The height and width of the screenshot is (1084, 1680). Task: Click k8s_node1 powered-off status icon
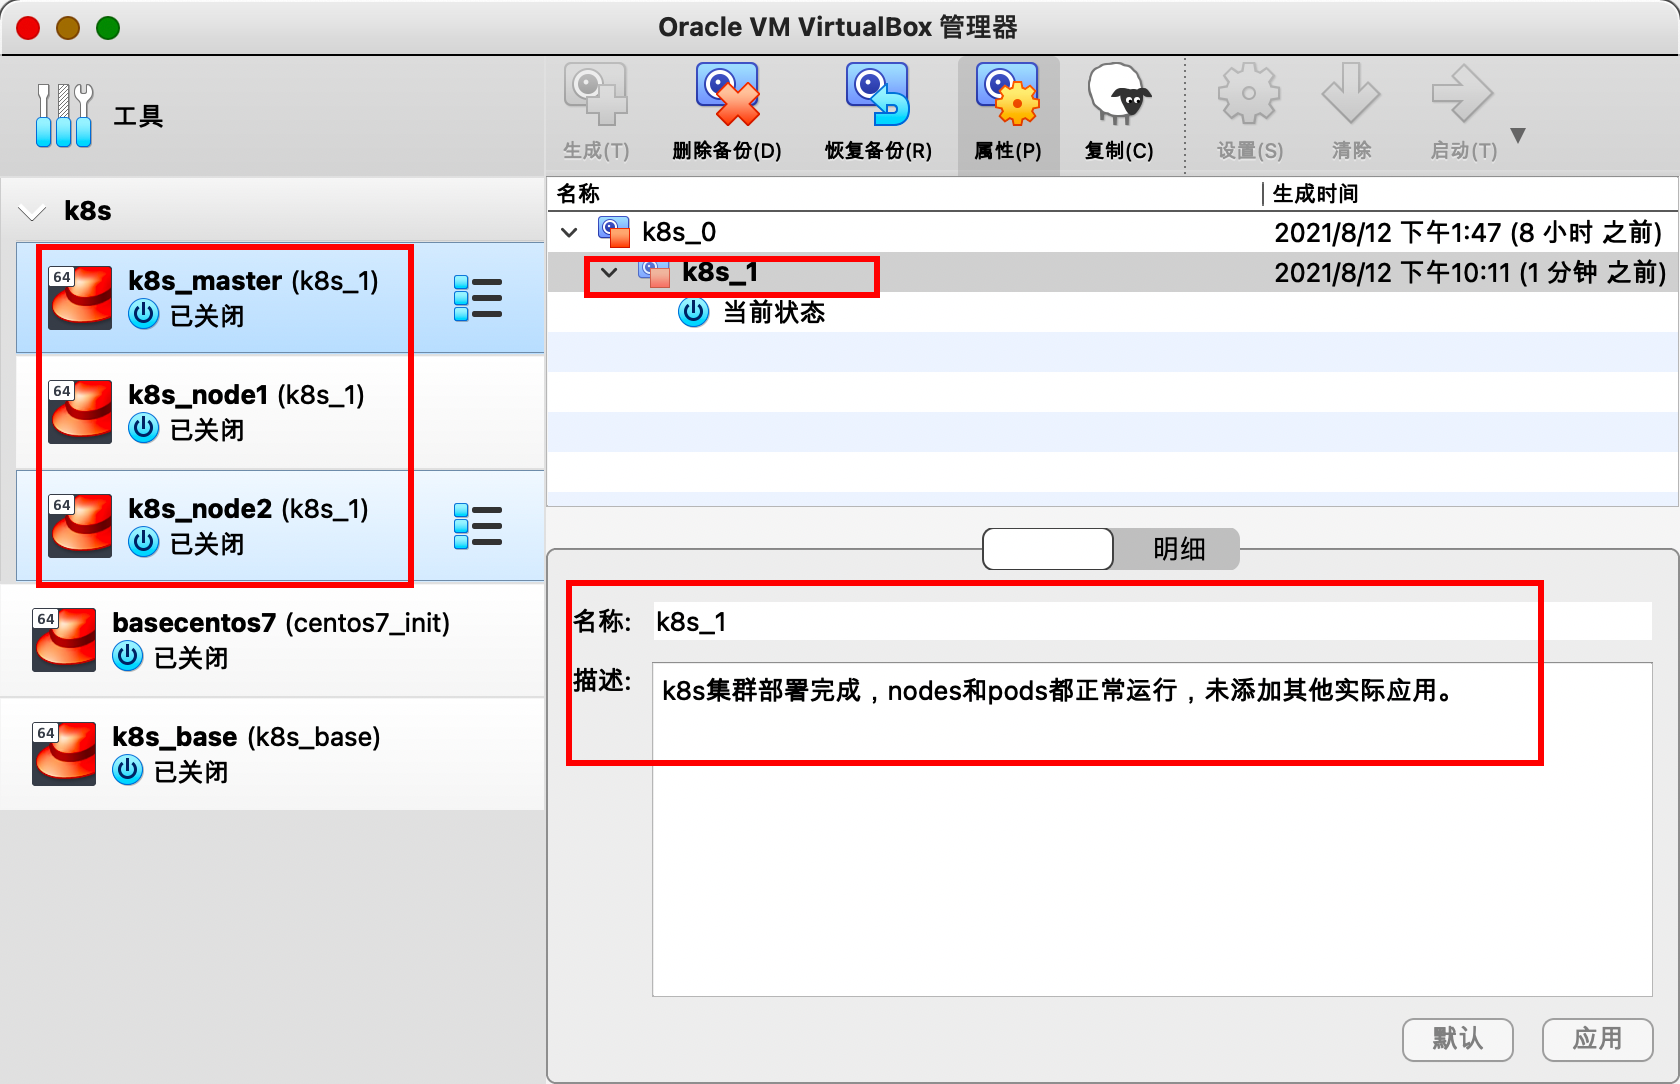[144, 428]
